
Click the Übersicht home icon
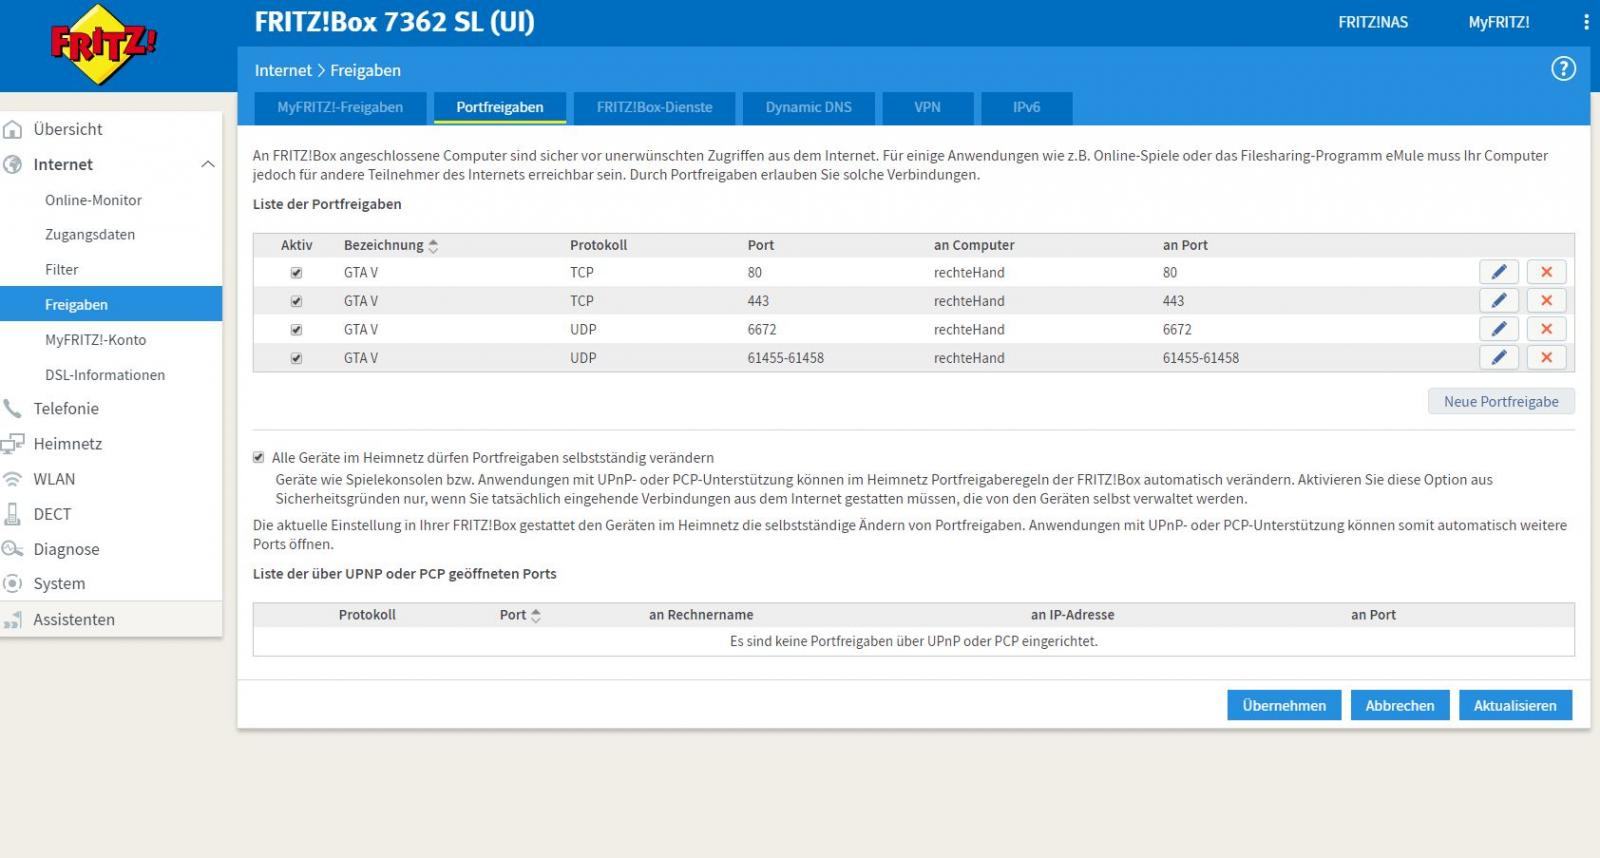click(x=13, y=129)
